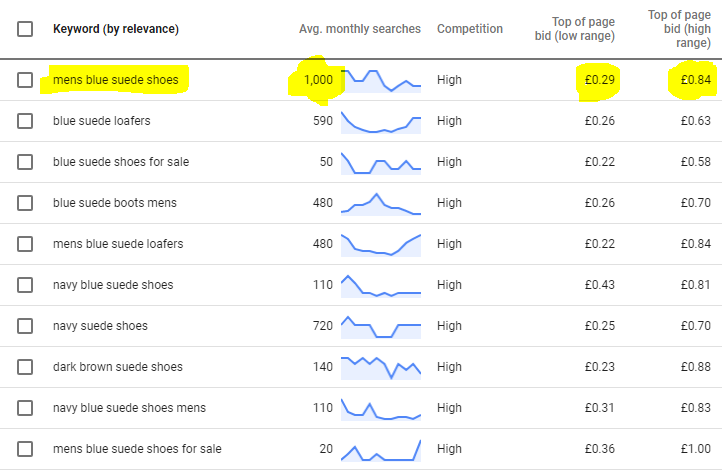Click the 1,000 monthly searches value
This screenshot has height=471, width=722.
pyautogui.click(x=318, y=80)
